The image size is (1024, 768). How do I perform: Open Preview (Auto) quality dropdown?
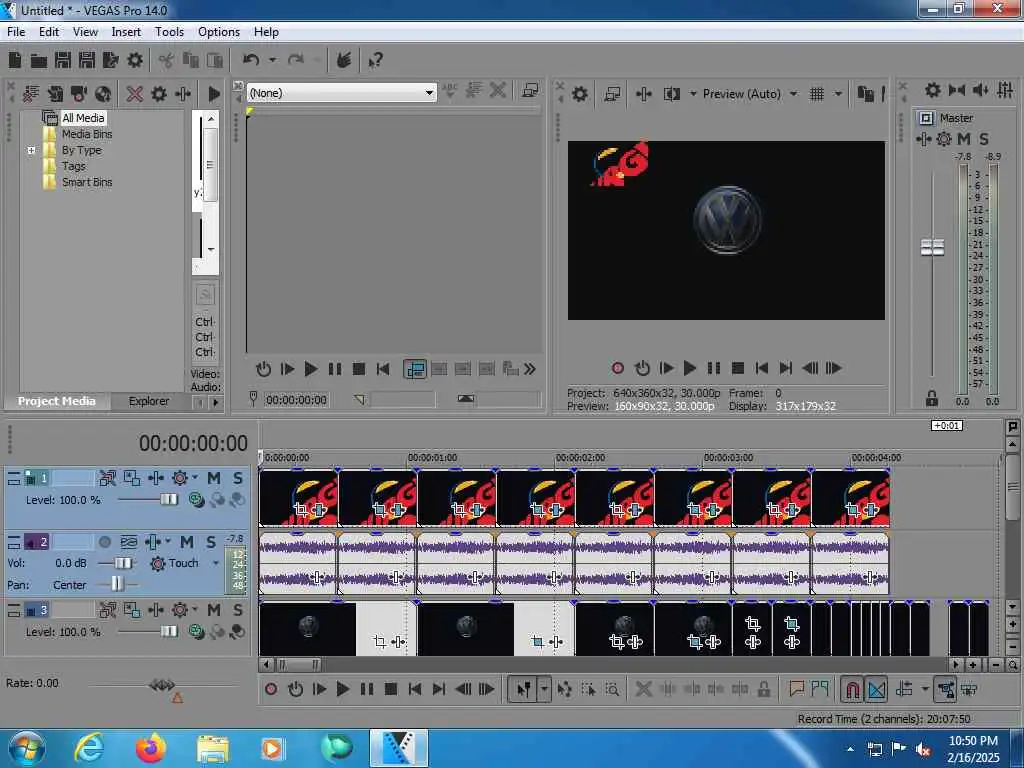(793, 94)
